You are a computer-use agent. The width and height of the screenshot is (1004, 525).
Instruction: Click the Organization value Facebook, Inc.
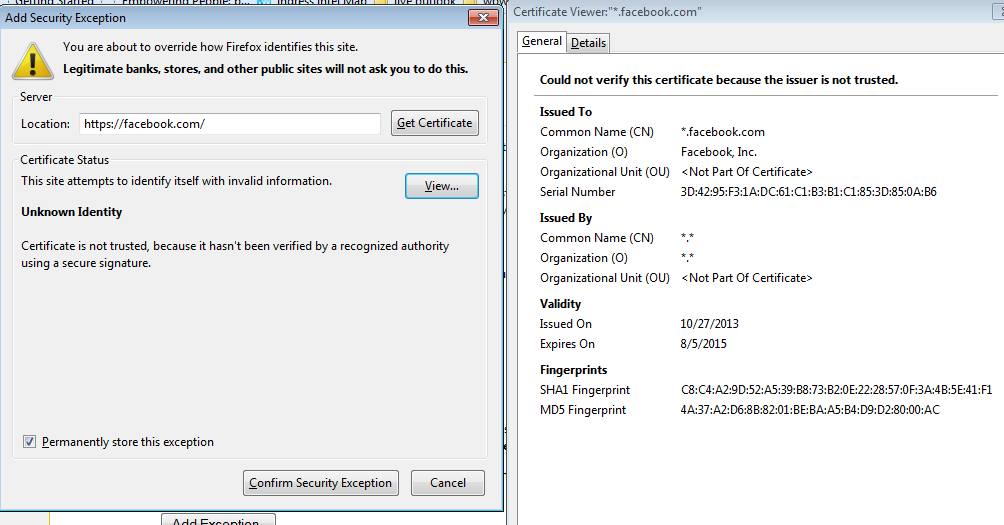(718, 152)
